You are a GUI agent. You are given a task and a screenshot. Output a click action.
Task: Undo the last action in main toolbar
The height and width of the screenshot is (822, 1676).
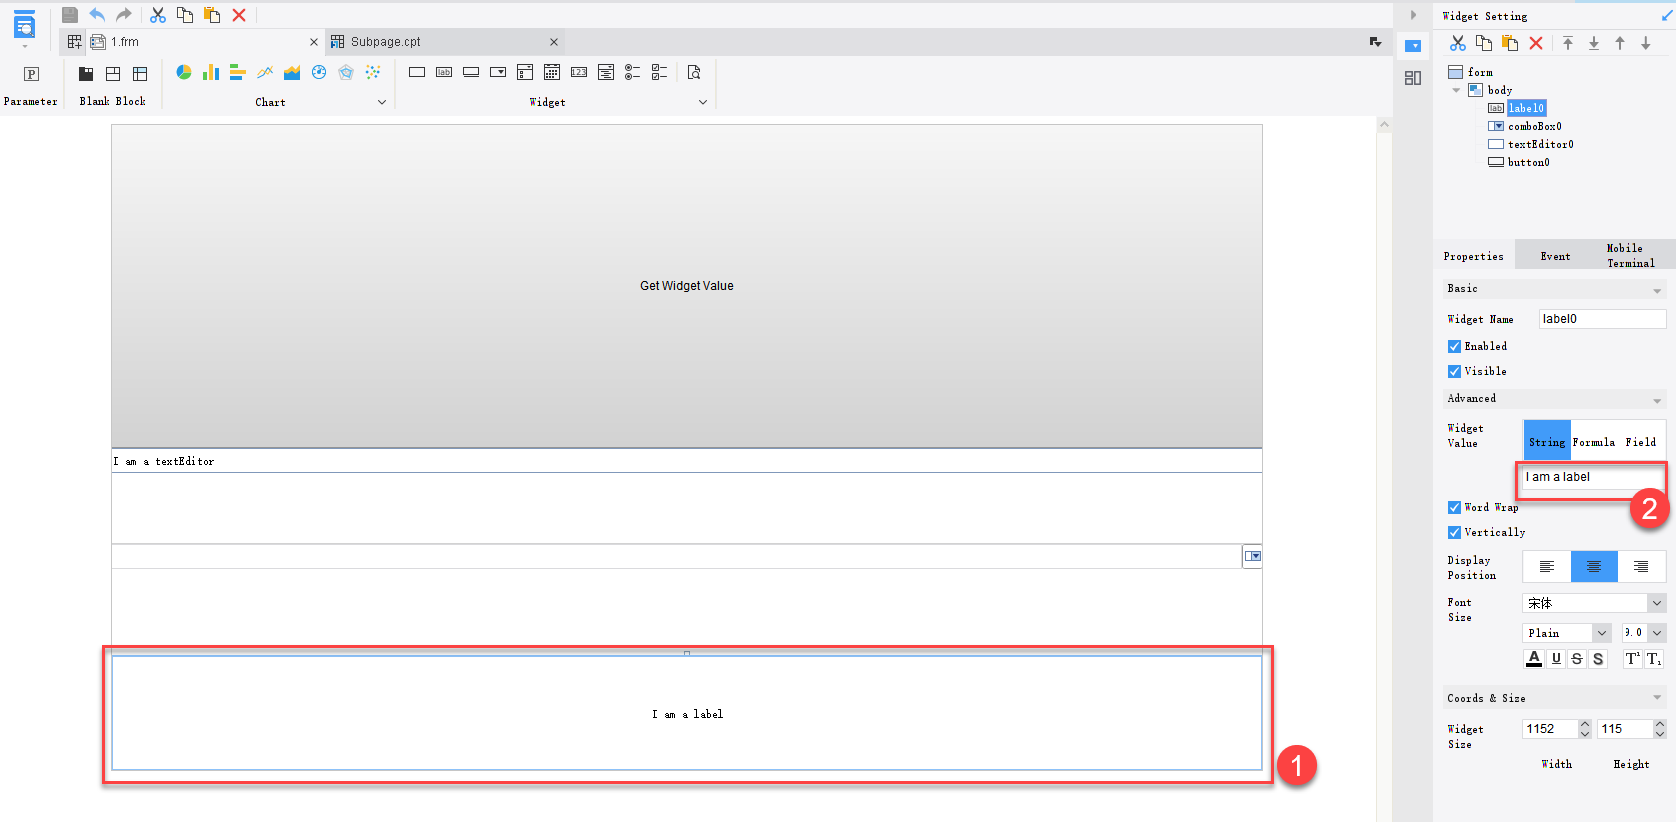pos(97,15)
